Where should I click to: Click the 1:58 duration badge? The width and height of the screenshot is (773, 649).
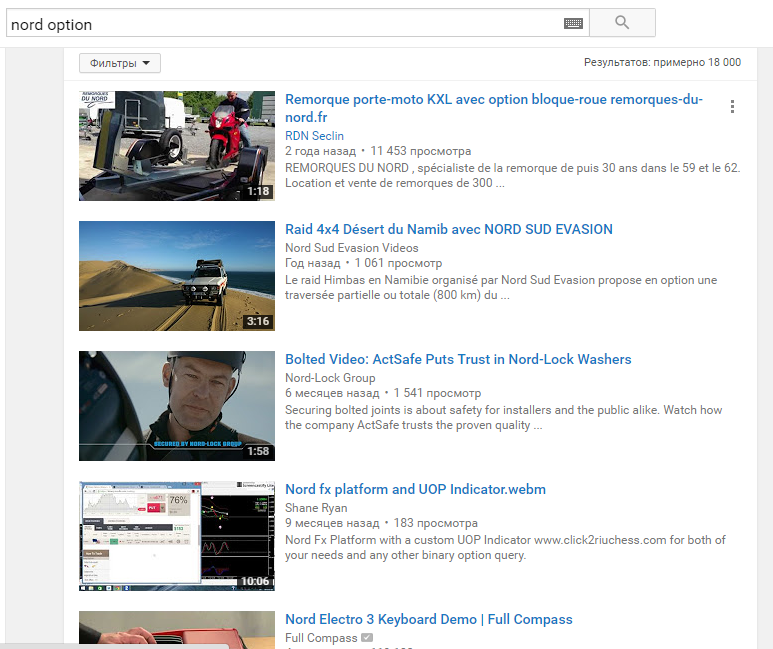[x=258, y=451]
